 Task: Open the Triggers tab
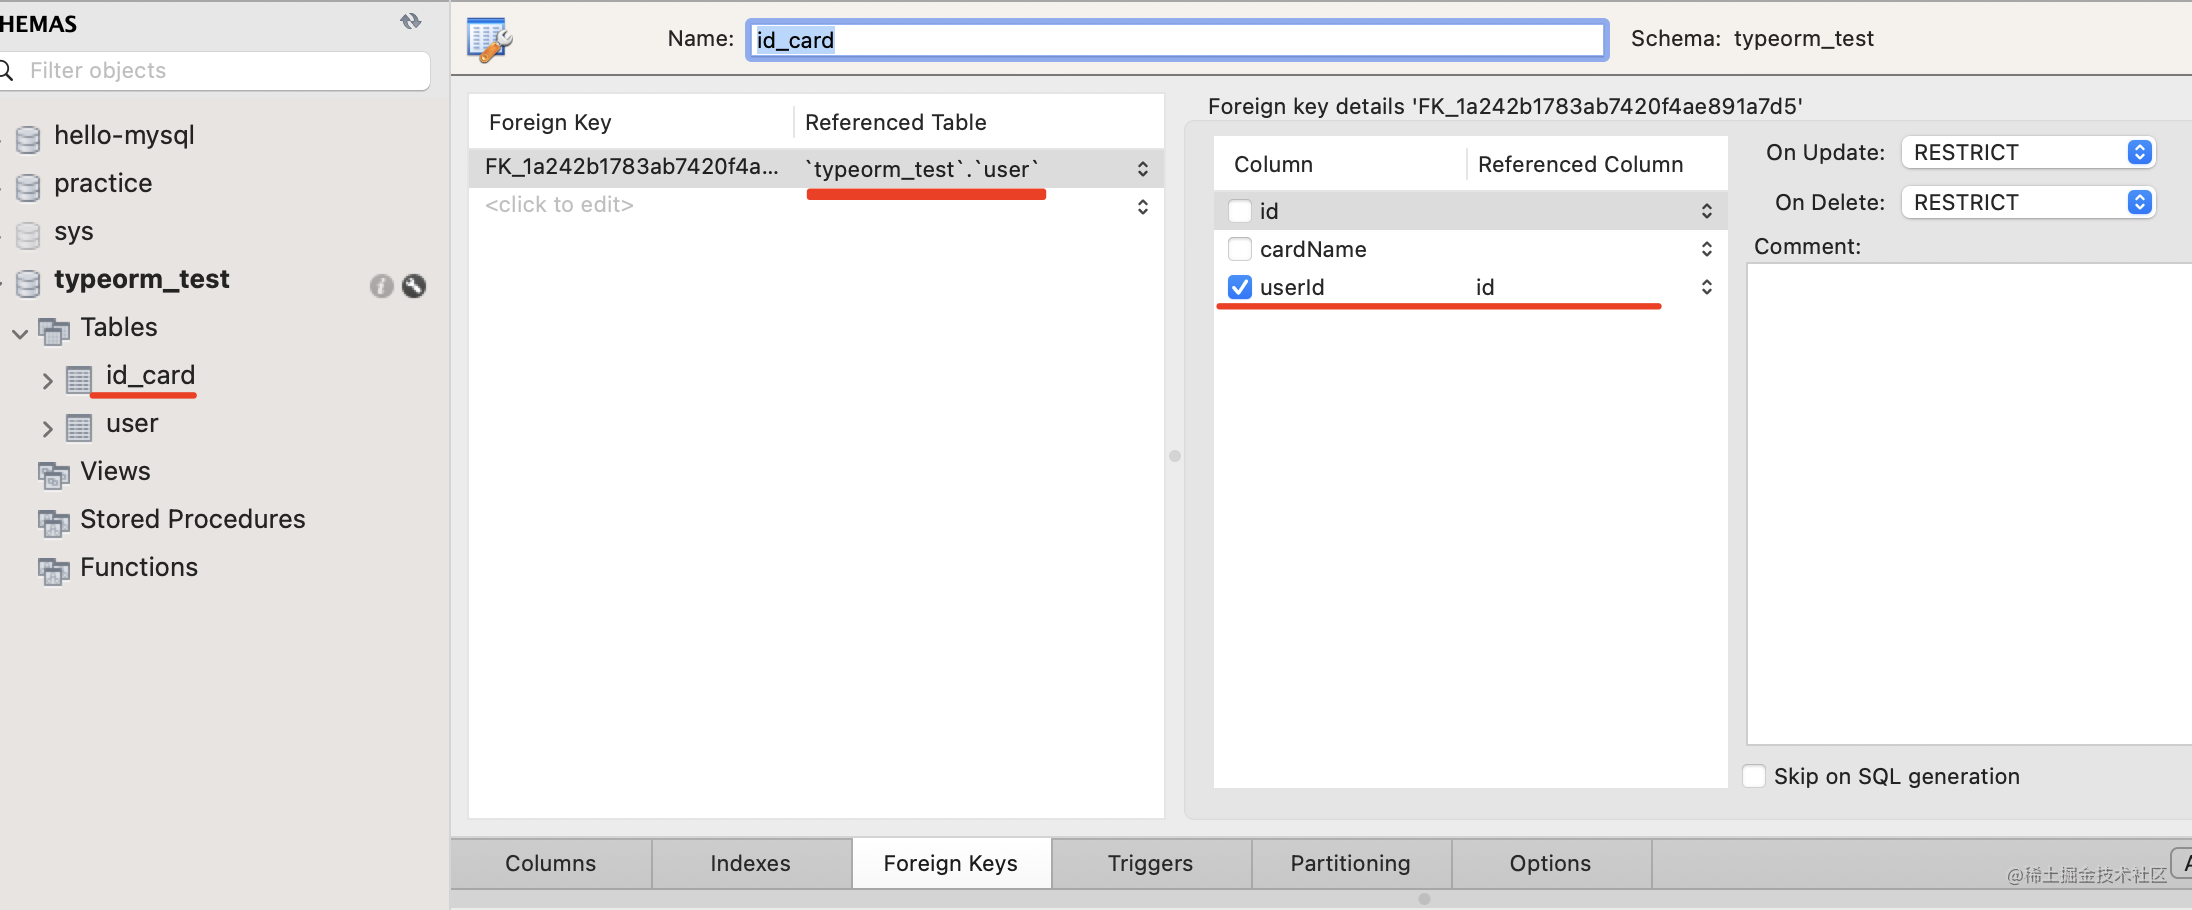(1150, 863)
